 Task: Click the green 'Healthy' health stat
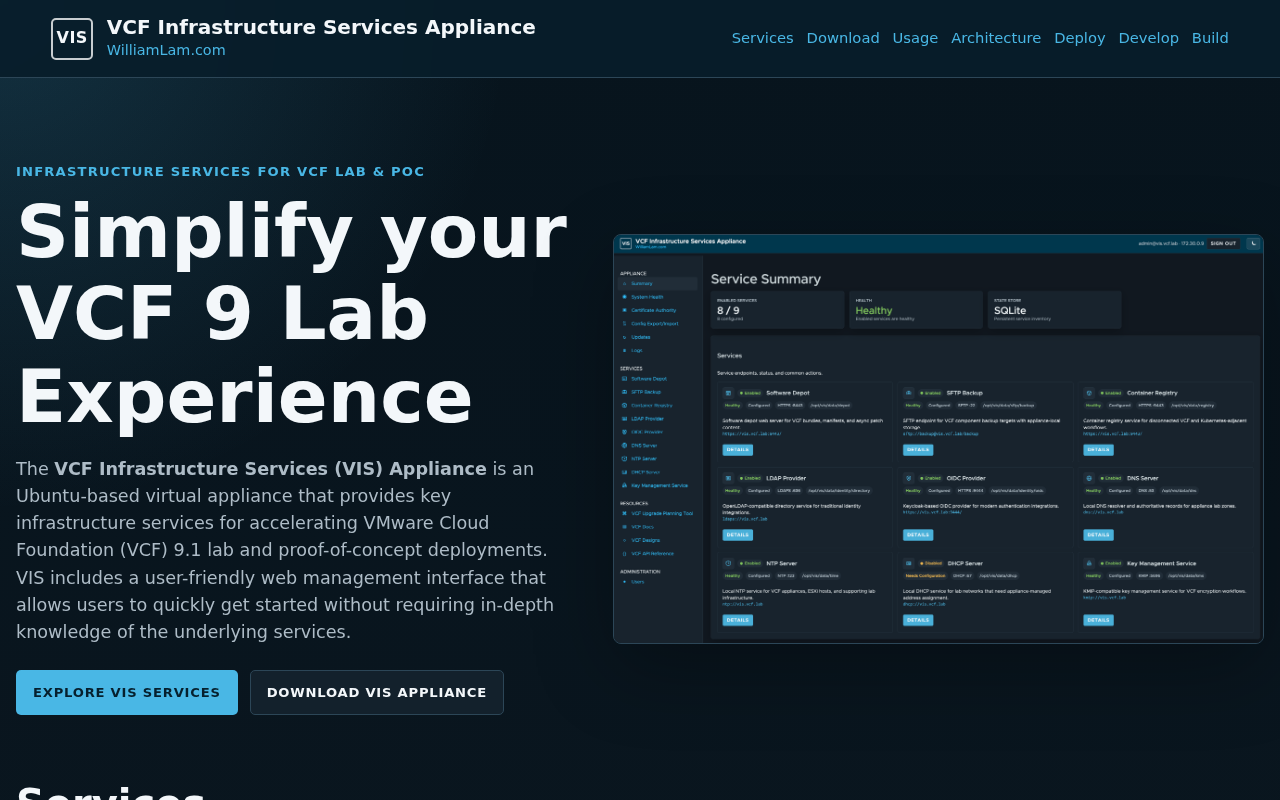(x=873, y=310)
